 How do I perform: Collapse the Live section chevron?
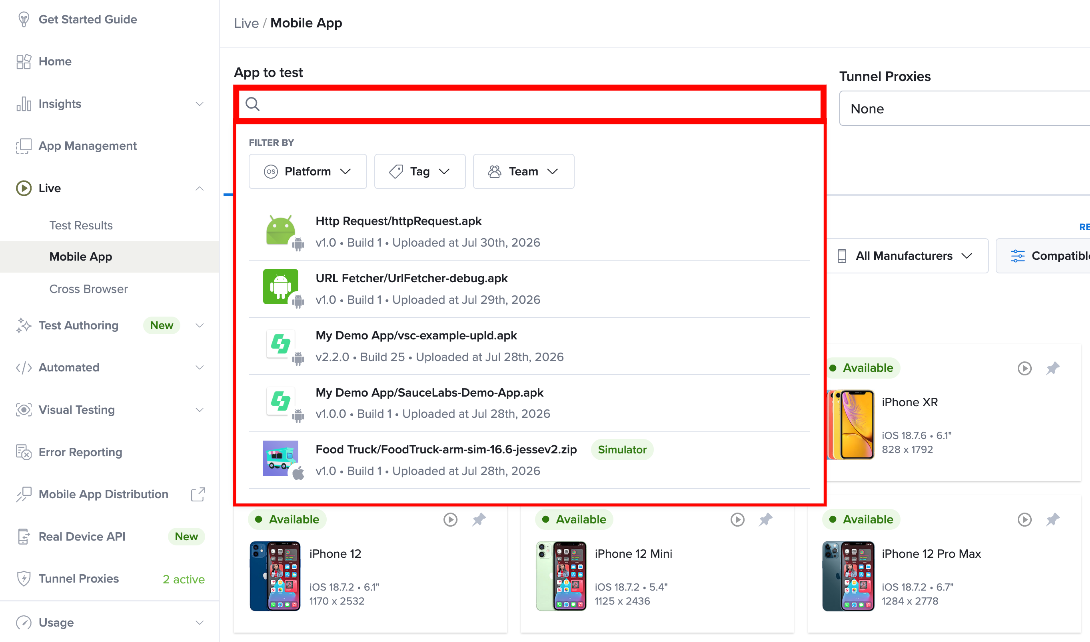point(200,188)
